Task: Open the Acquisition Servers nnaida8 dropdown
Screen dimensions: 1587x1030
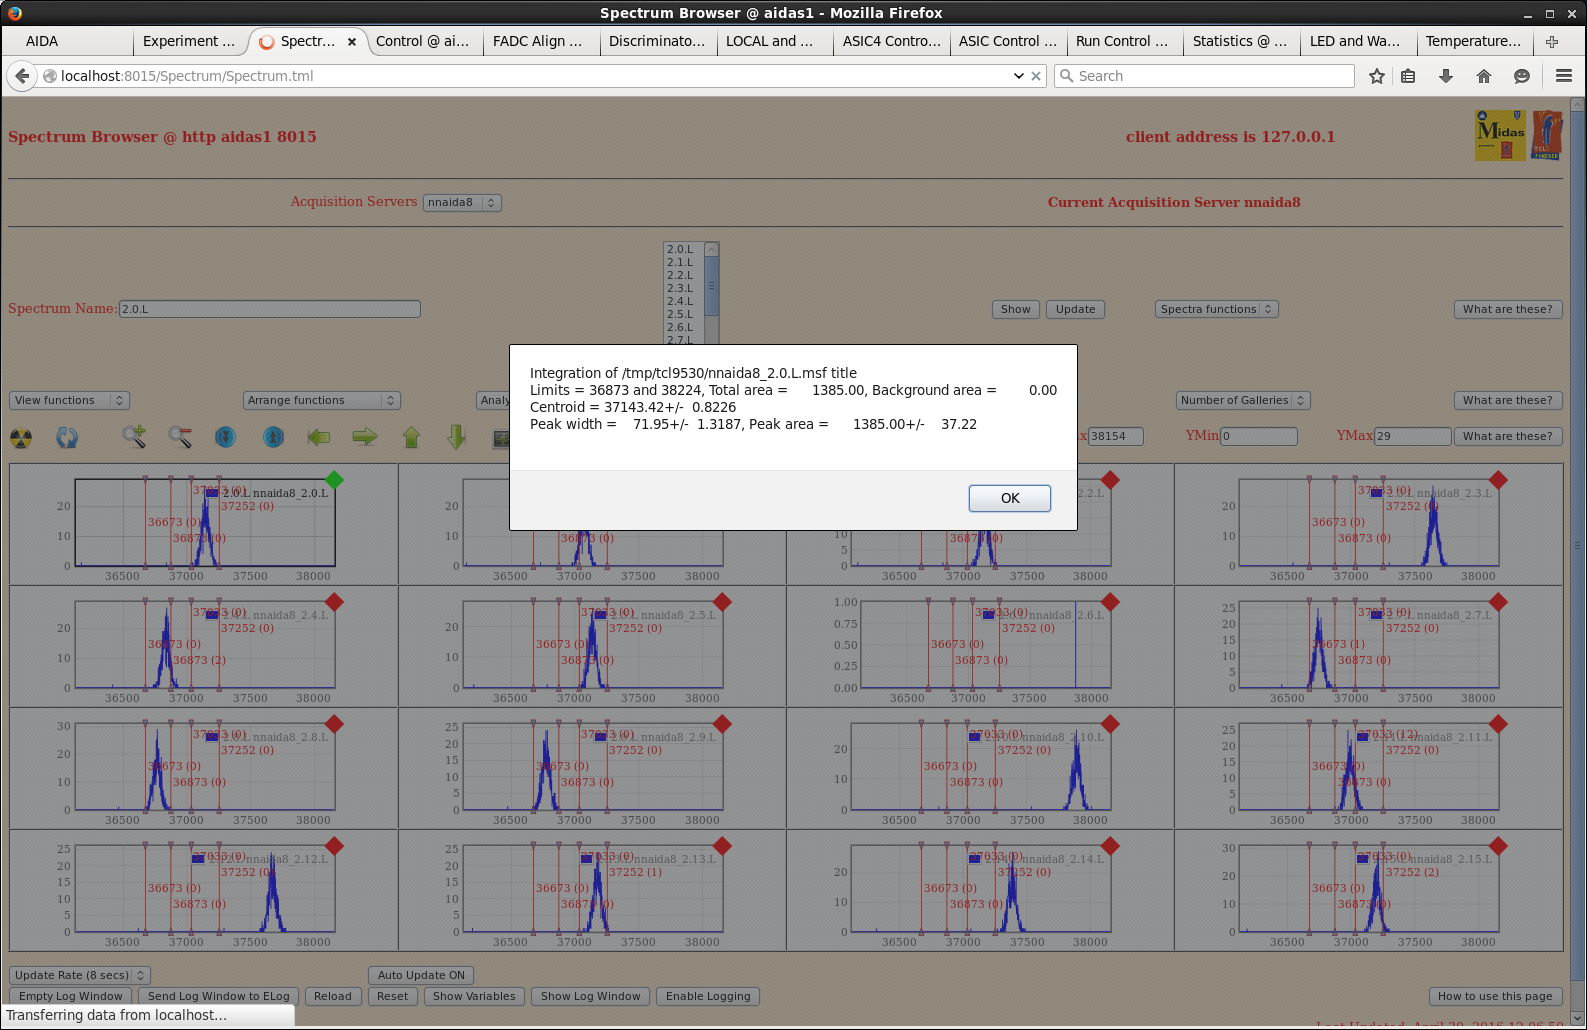Action: 461,202
